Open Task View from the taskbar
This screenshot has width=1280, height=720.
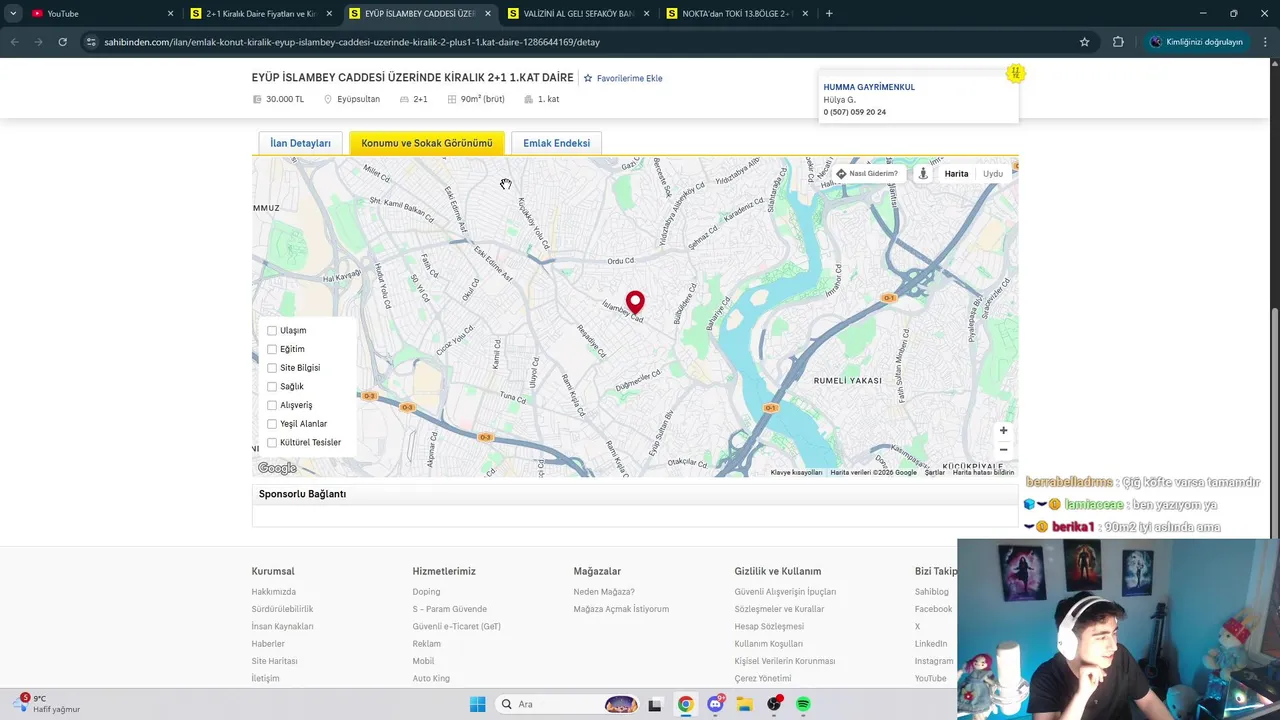click(655, 704)
